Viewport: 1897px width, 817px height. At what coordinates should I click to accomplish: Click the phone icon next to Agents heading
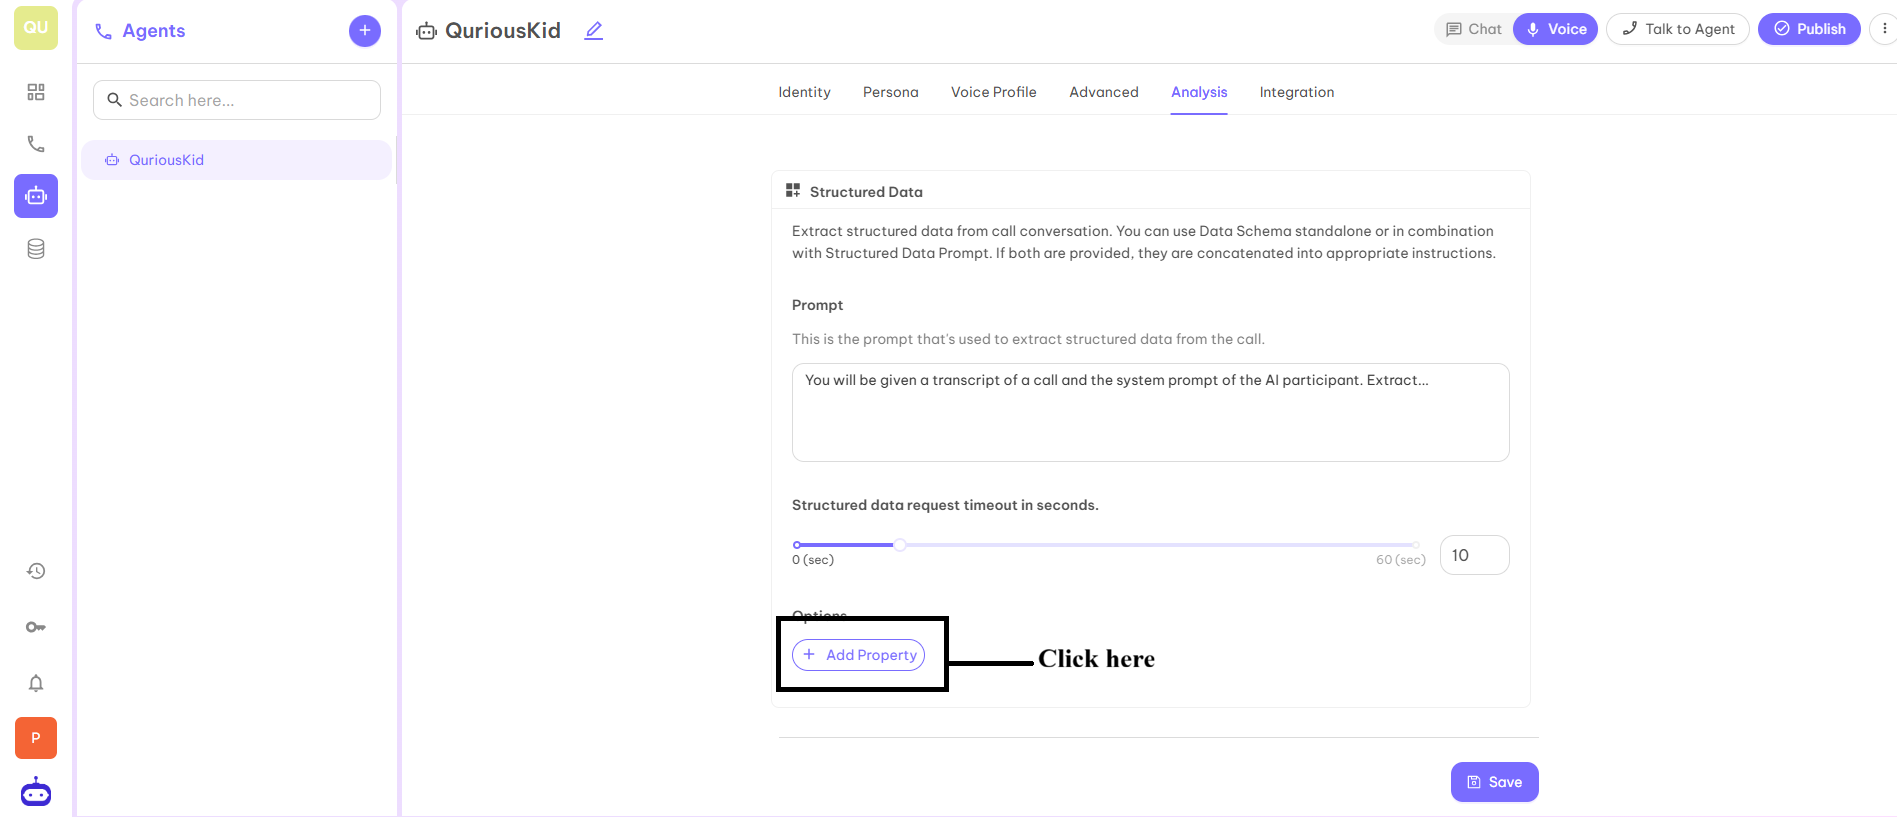coord(103,31)
